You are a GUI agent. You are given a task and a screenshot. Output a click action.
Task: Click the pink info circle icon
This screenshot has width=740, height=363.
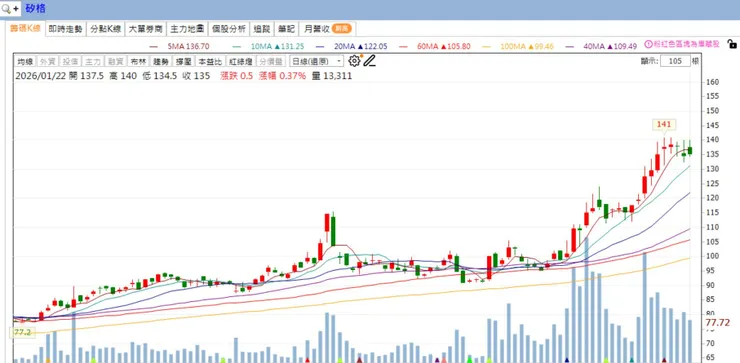648,44
